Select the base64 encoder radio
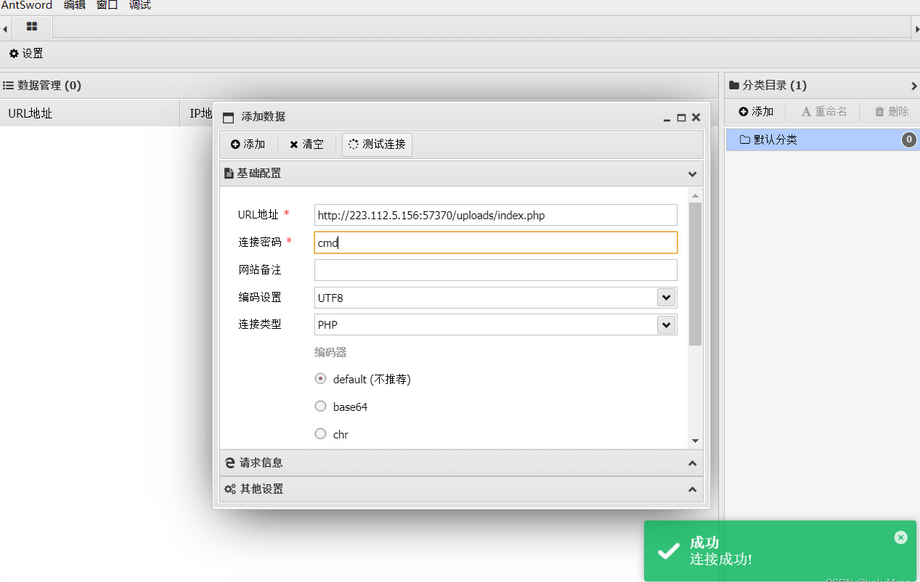The width and height of the screenshot is (920, 582). 320,406
